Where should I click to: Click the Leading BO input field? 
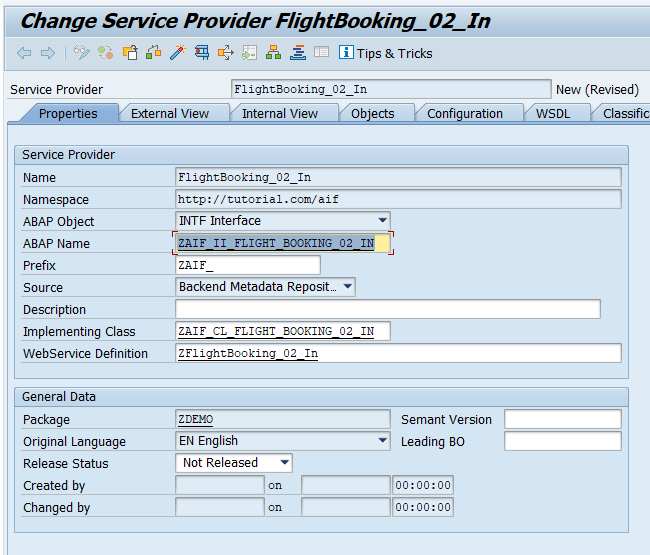tap(563, 441)
